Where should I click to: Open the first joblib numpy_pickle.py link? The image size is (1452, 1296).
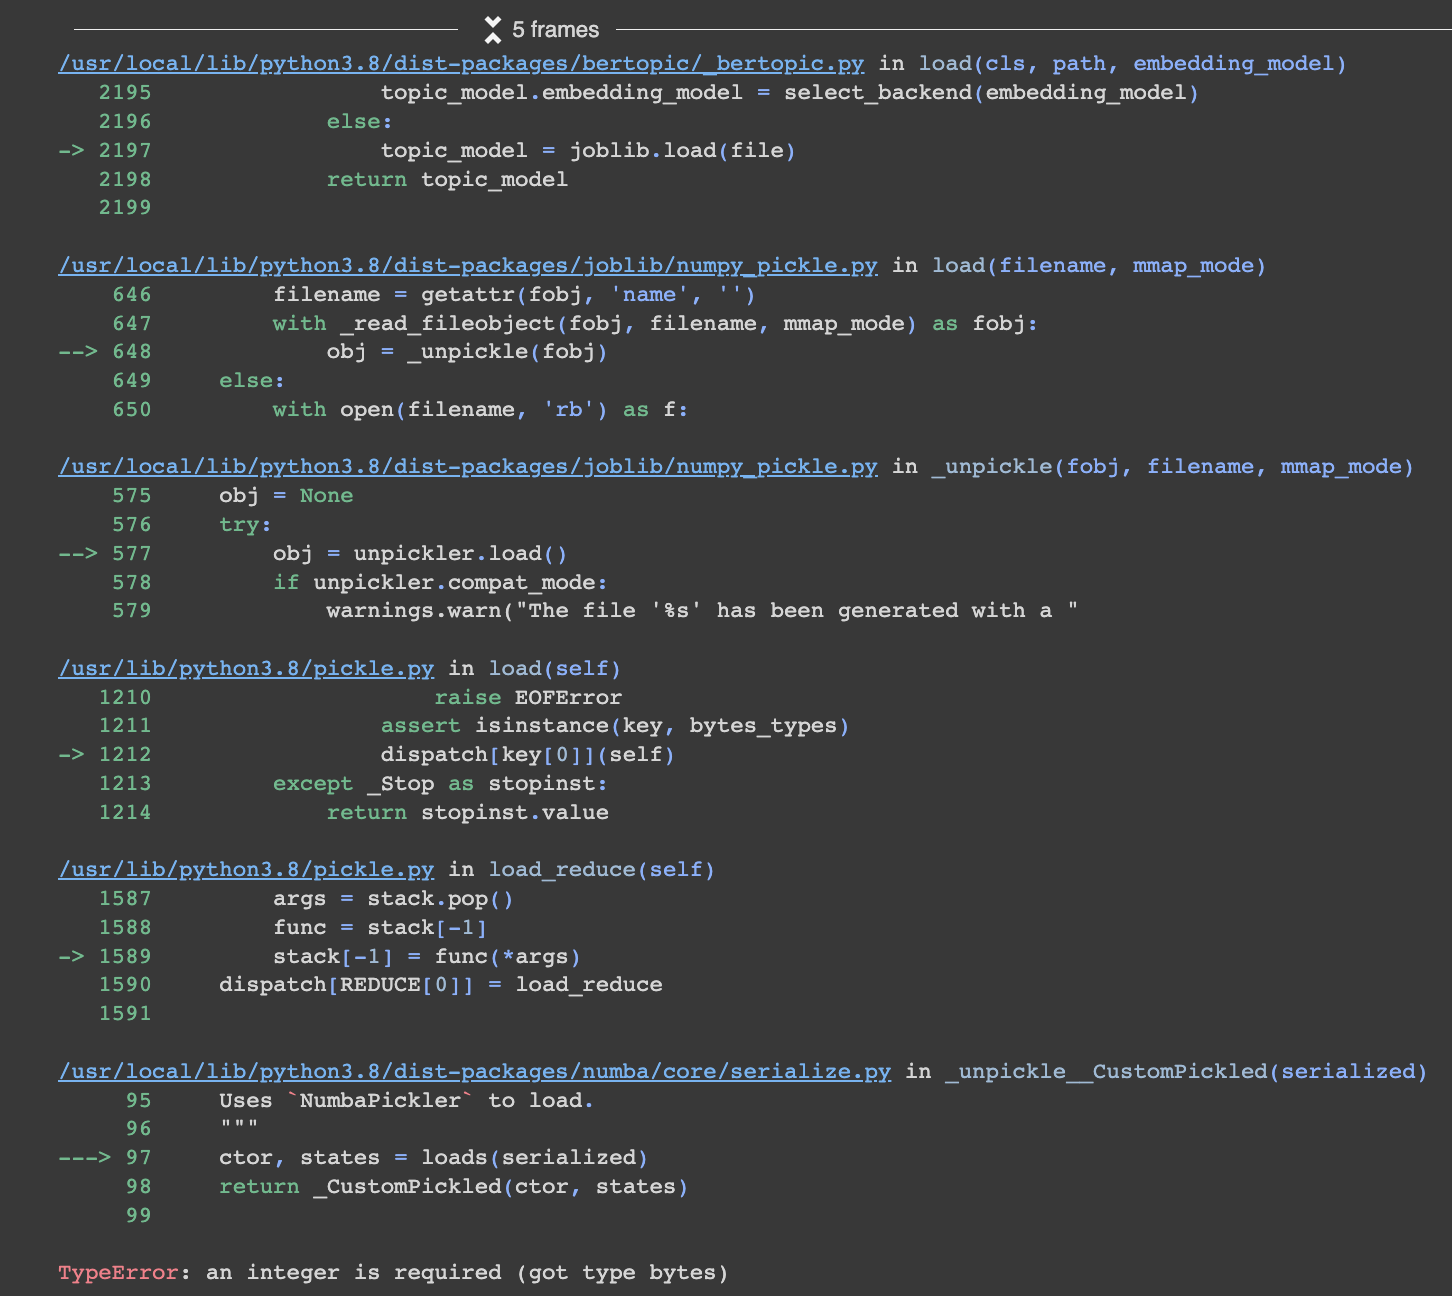coord(467,265)
